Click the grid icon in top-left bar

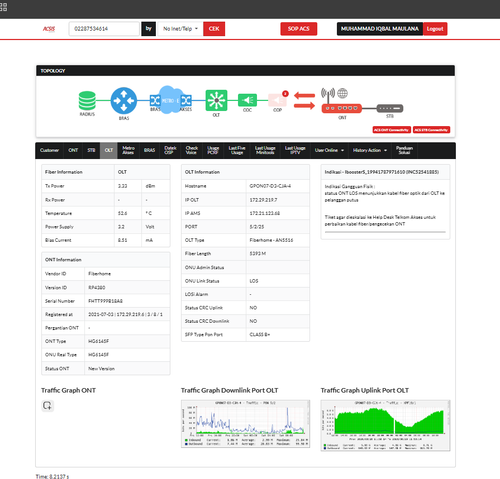click(3, 7)
